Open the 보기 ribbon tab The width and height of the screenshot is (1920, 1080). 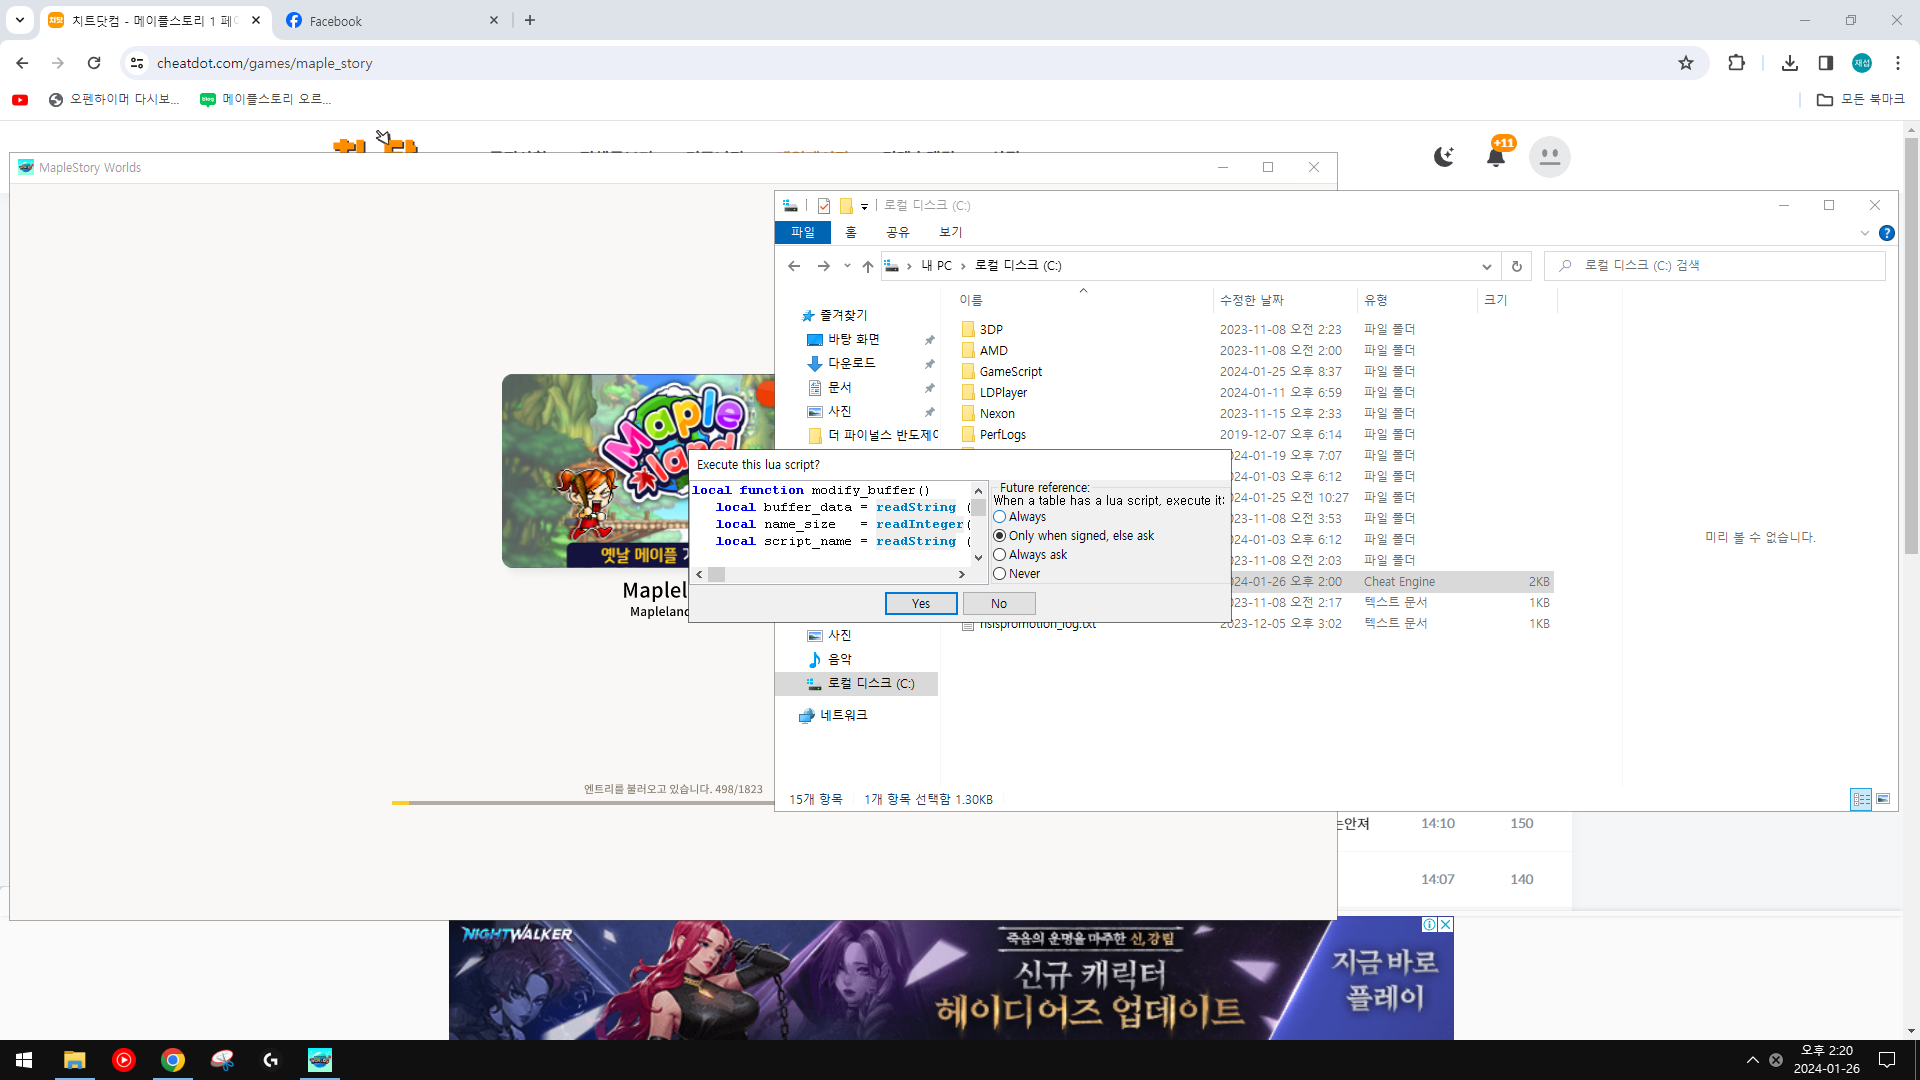(x=950, y=232)
